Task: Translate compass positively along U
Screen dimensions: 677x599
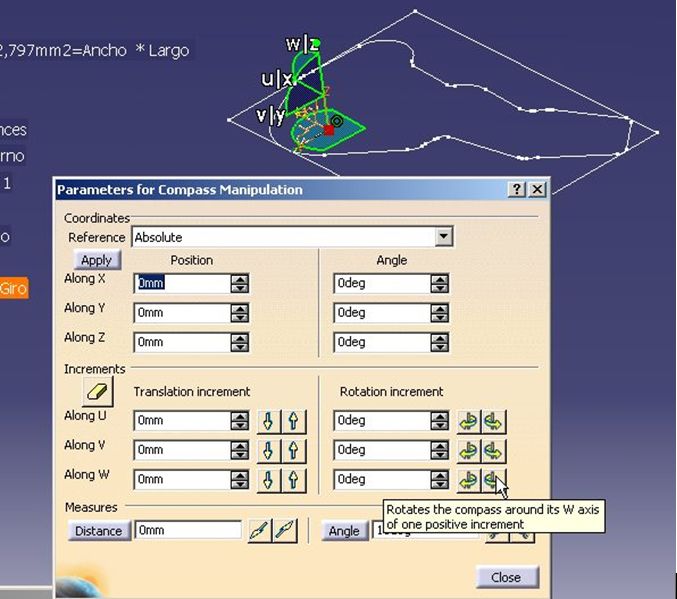Action: [x=295, y=421]
